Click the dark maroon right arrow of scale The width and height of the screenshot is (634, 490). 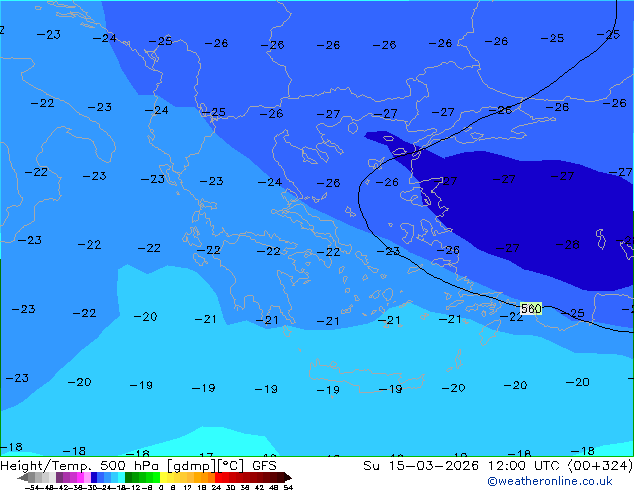288,477
